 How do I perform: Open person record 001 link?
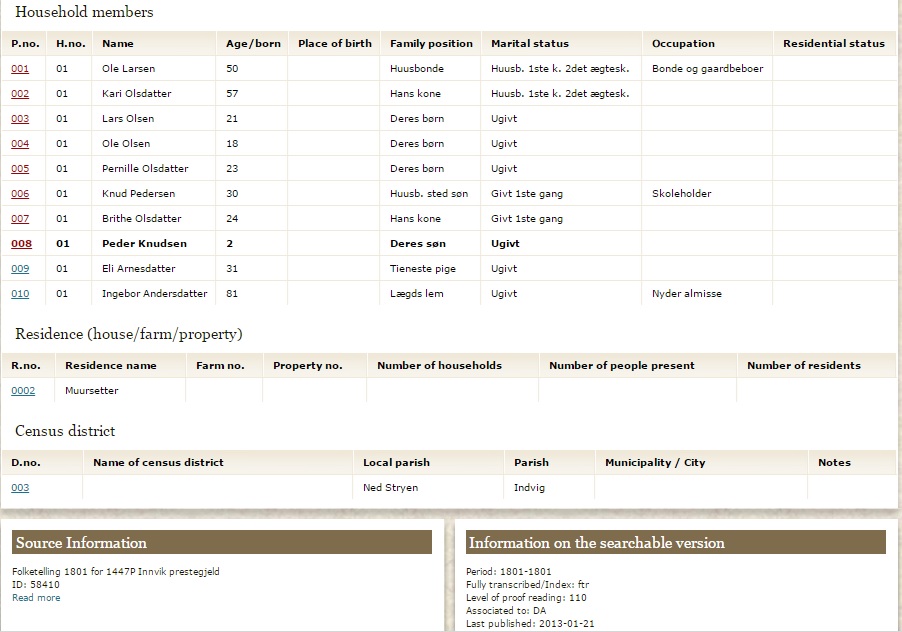coord(20,68)
